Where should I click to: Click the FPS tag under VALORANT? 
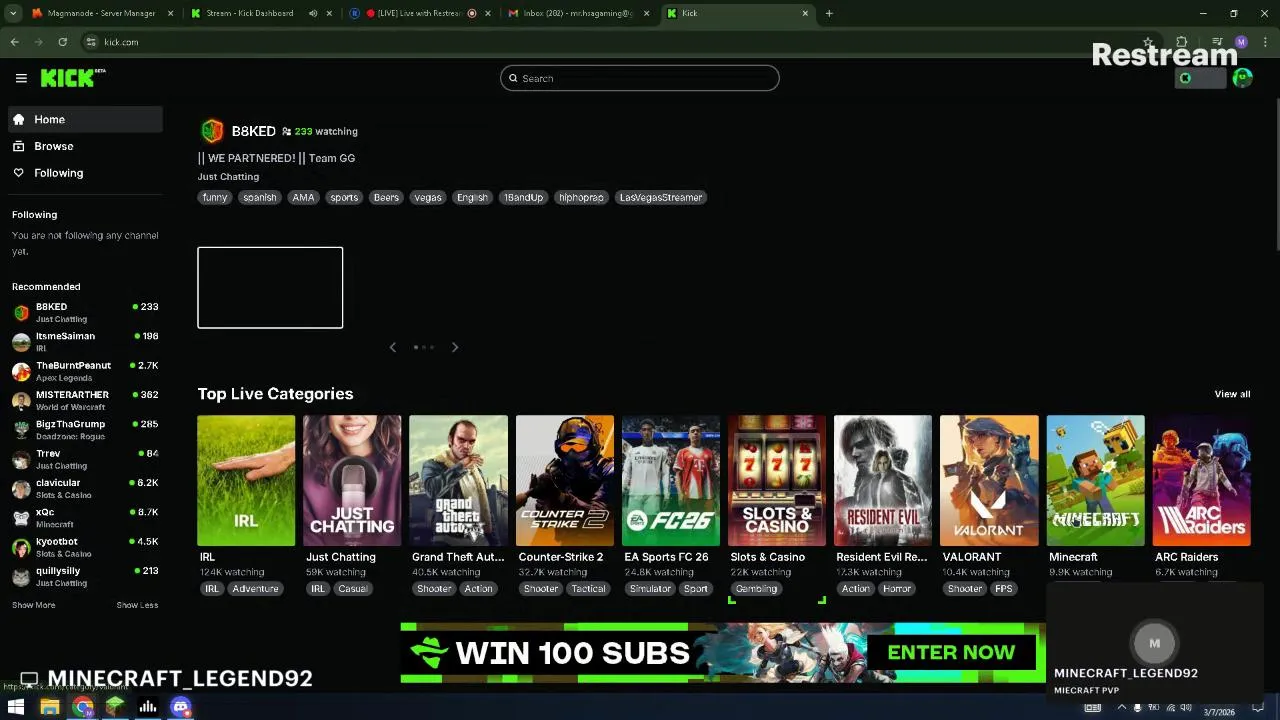1004,589
